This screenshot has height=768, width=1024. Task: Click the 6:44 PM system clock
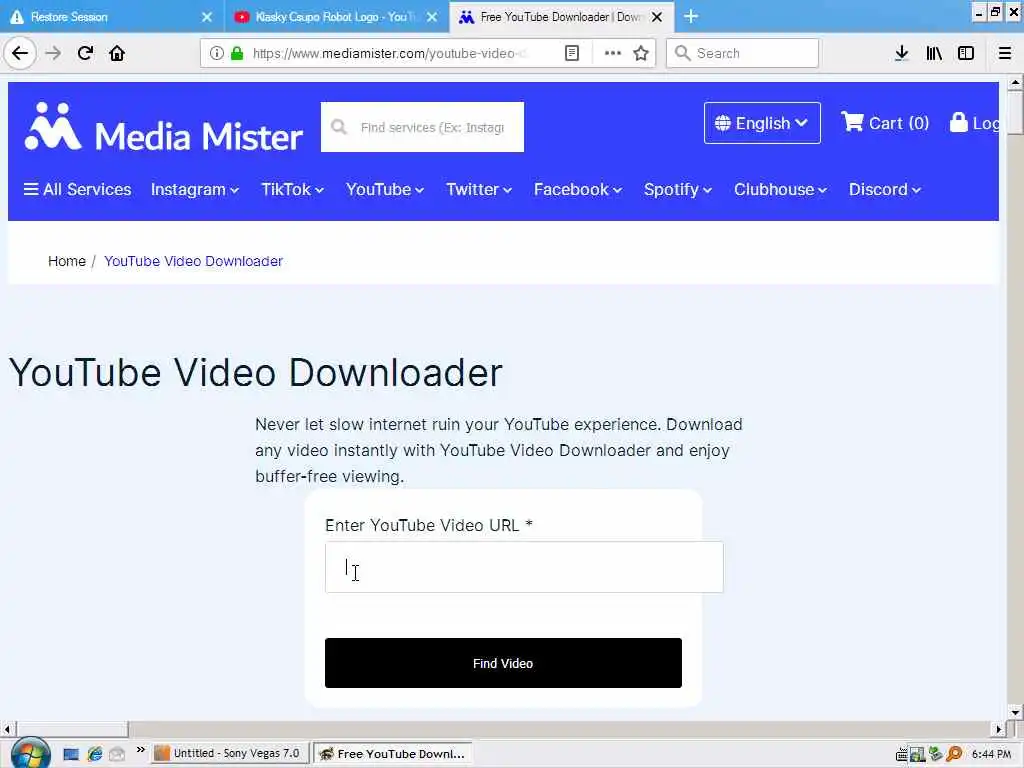click(991, 754)
